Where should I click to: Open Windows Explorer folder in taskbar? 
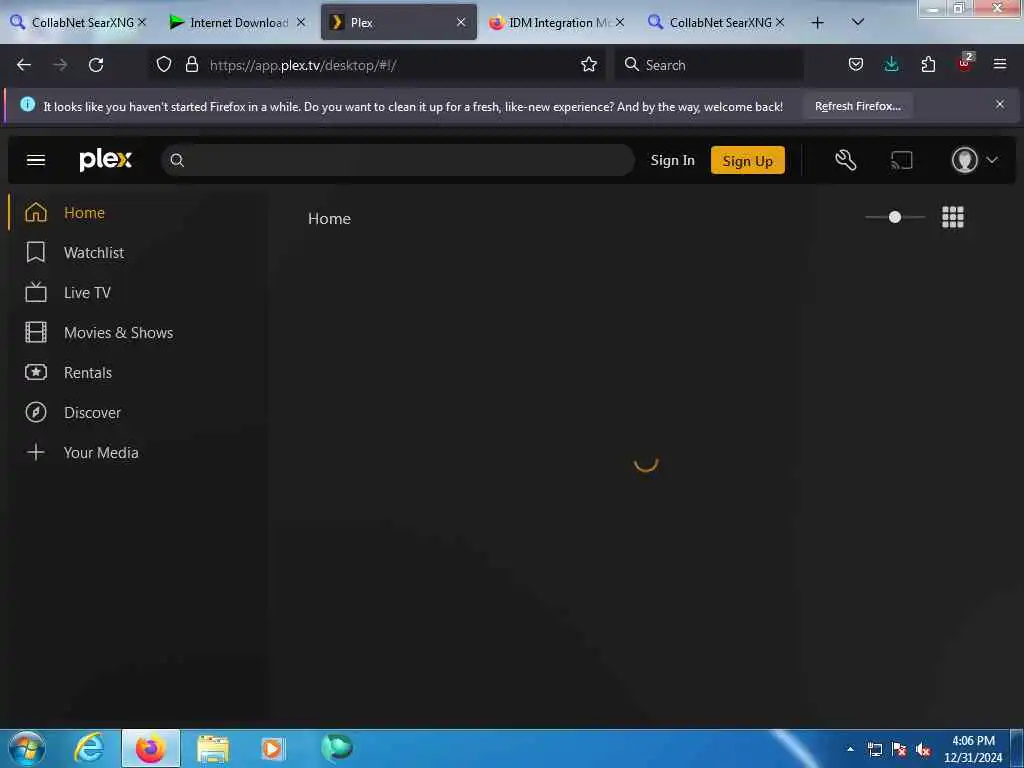(213, 749)
